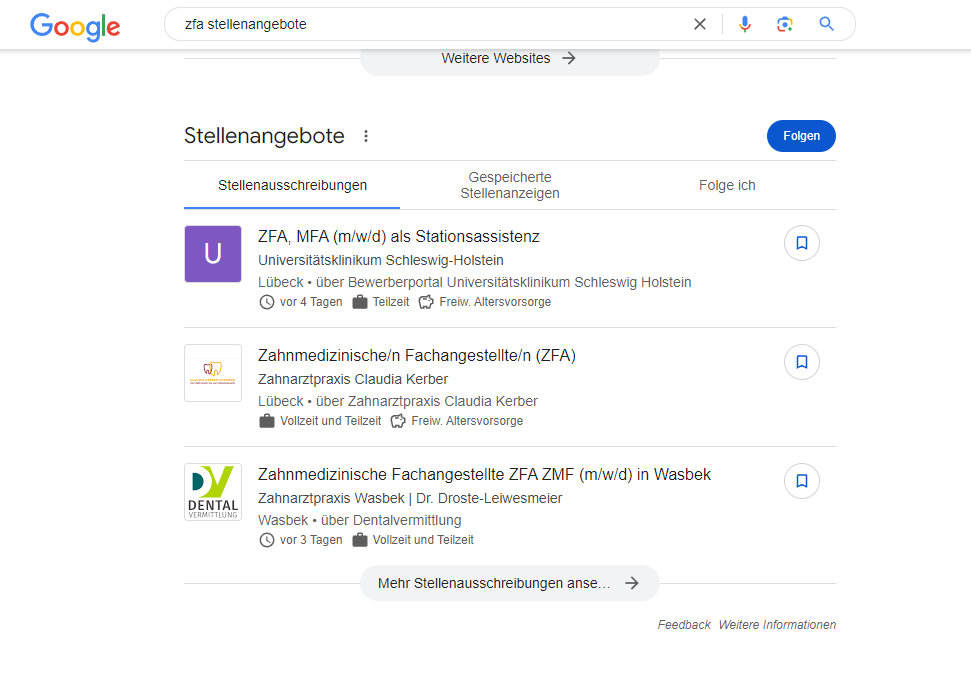Click the magnifying glass search icon
This screenshot has height=676, width=971.
click(x=826, y=24)
